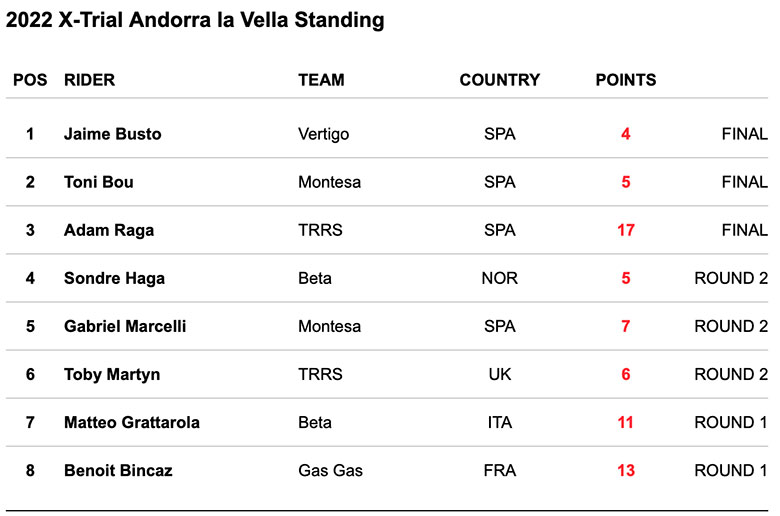
Task: Click the TEAM column header
Action: click(x=321, y=80)
